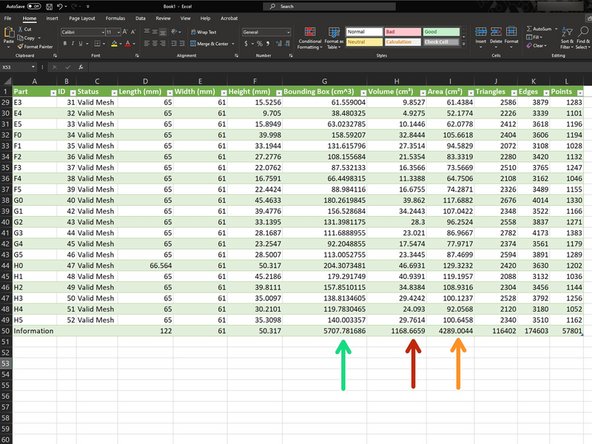Click Top Align icon
Viewport: 592px width, 444px height.
[x=147, y=32]
